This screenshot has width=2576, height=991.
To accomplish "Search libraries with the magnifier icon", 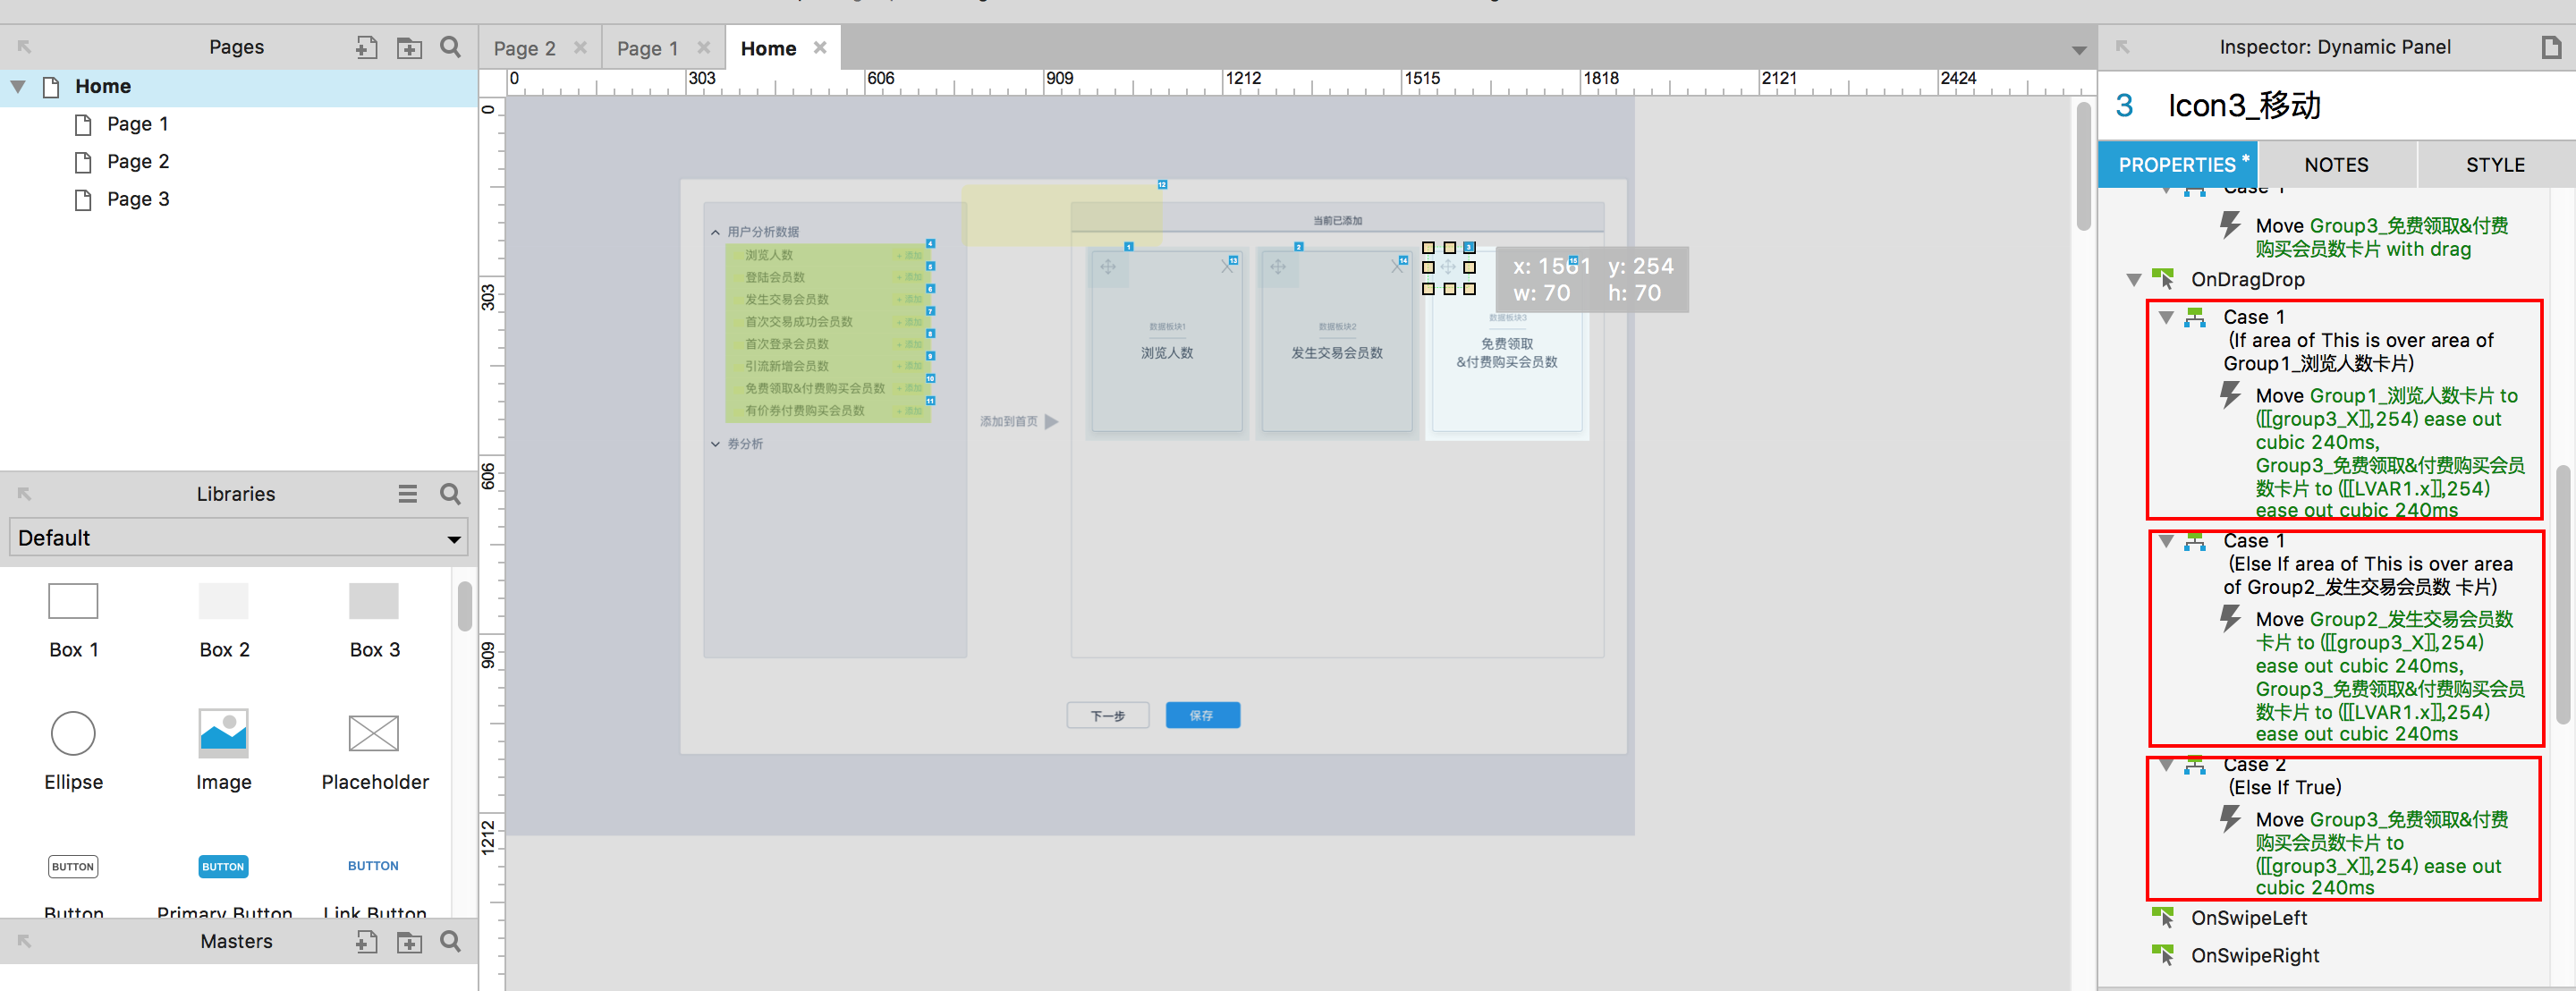I will (451, 494).
